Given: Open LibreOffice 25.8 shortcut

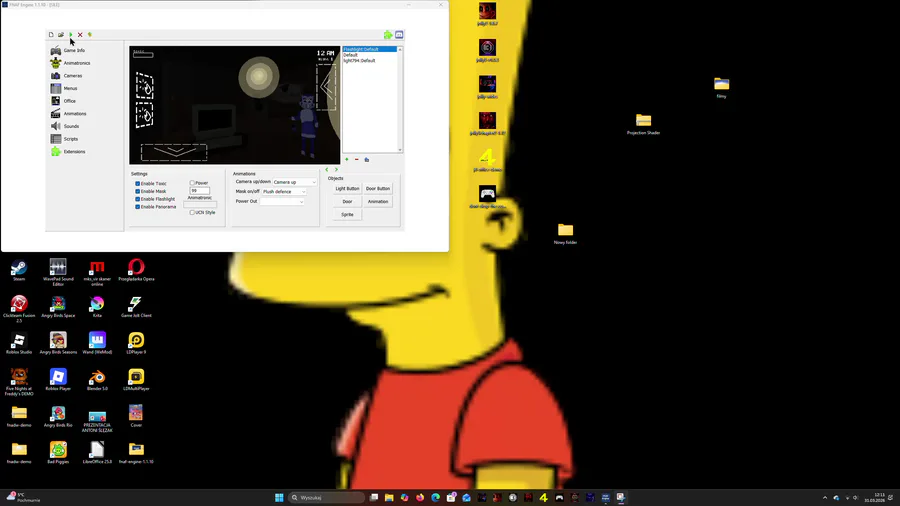Looking at the screenshot, I should (97, 453).
